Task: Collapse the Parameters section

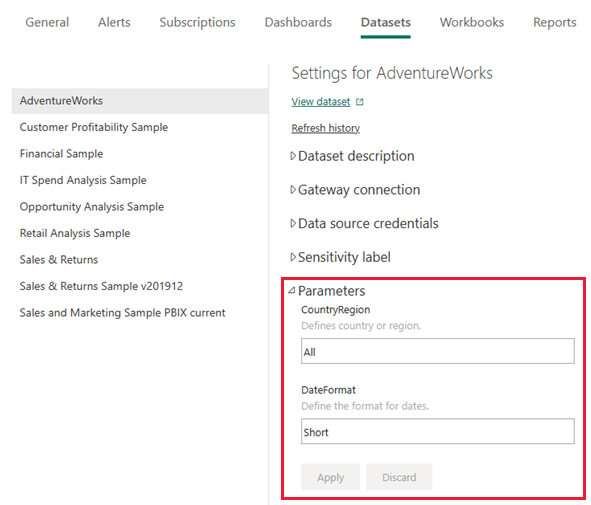Action: pos(327,291)
